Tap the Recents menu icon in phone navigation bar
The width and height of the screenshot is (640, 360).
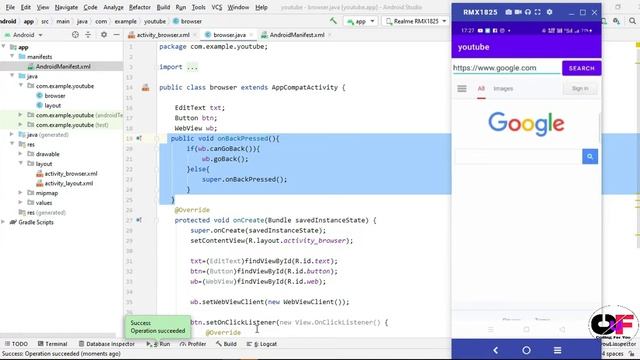point(557,350)
